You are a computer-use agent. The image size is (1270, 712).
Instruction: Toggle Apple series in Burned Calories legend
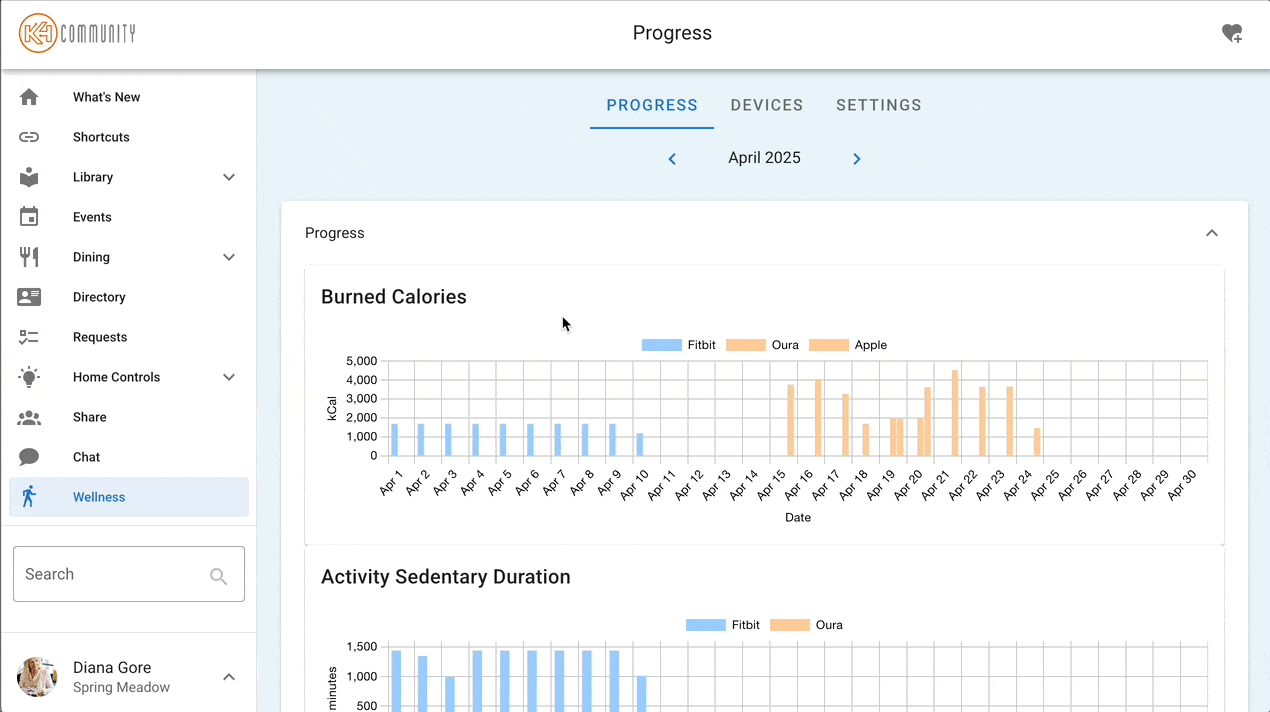tap(848, 345)
